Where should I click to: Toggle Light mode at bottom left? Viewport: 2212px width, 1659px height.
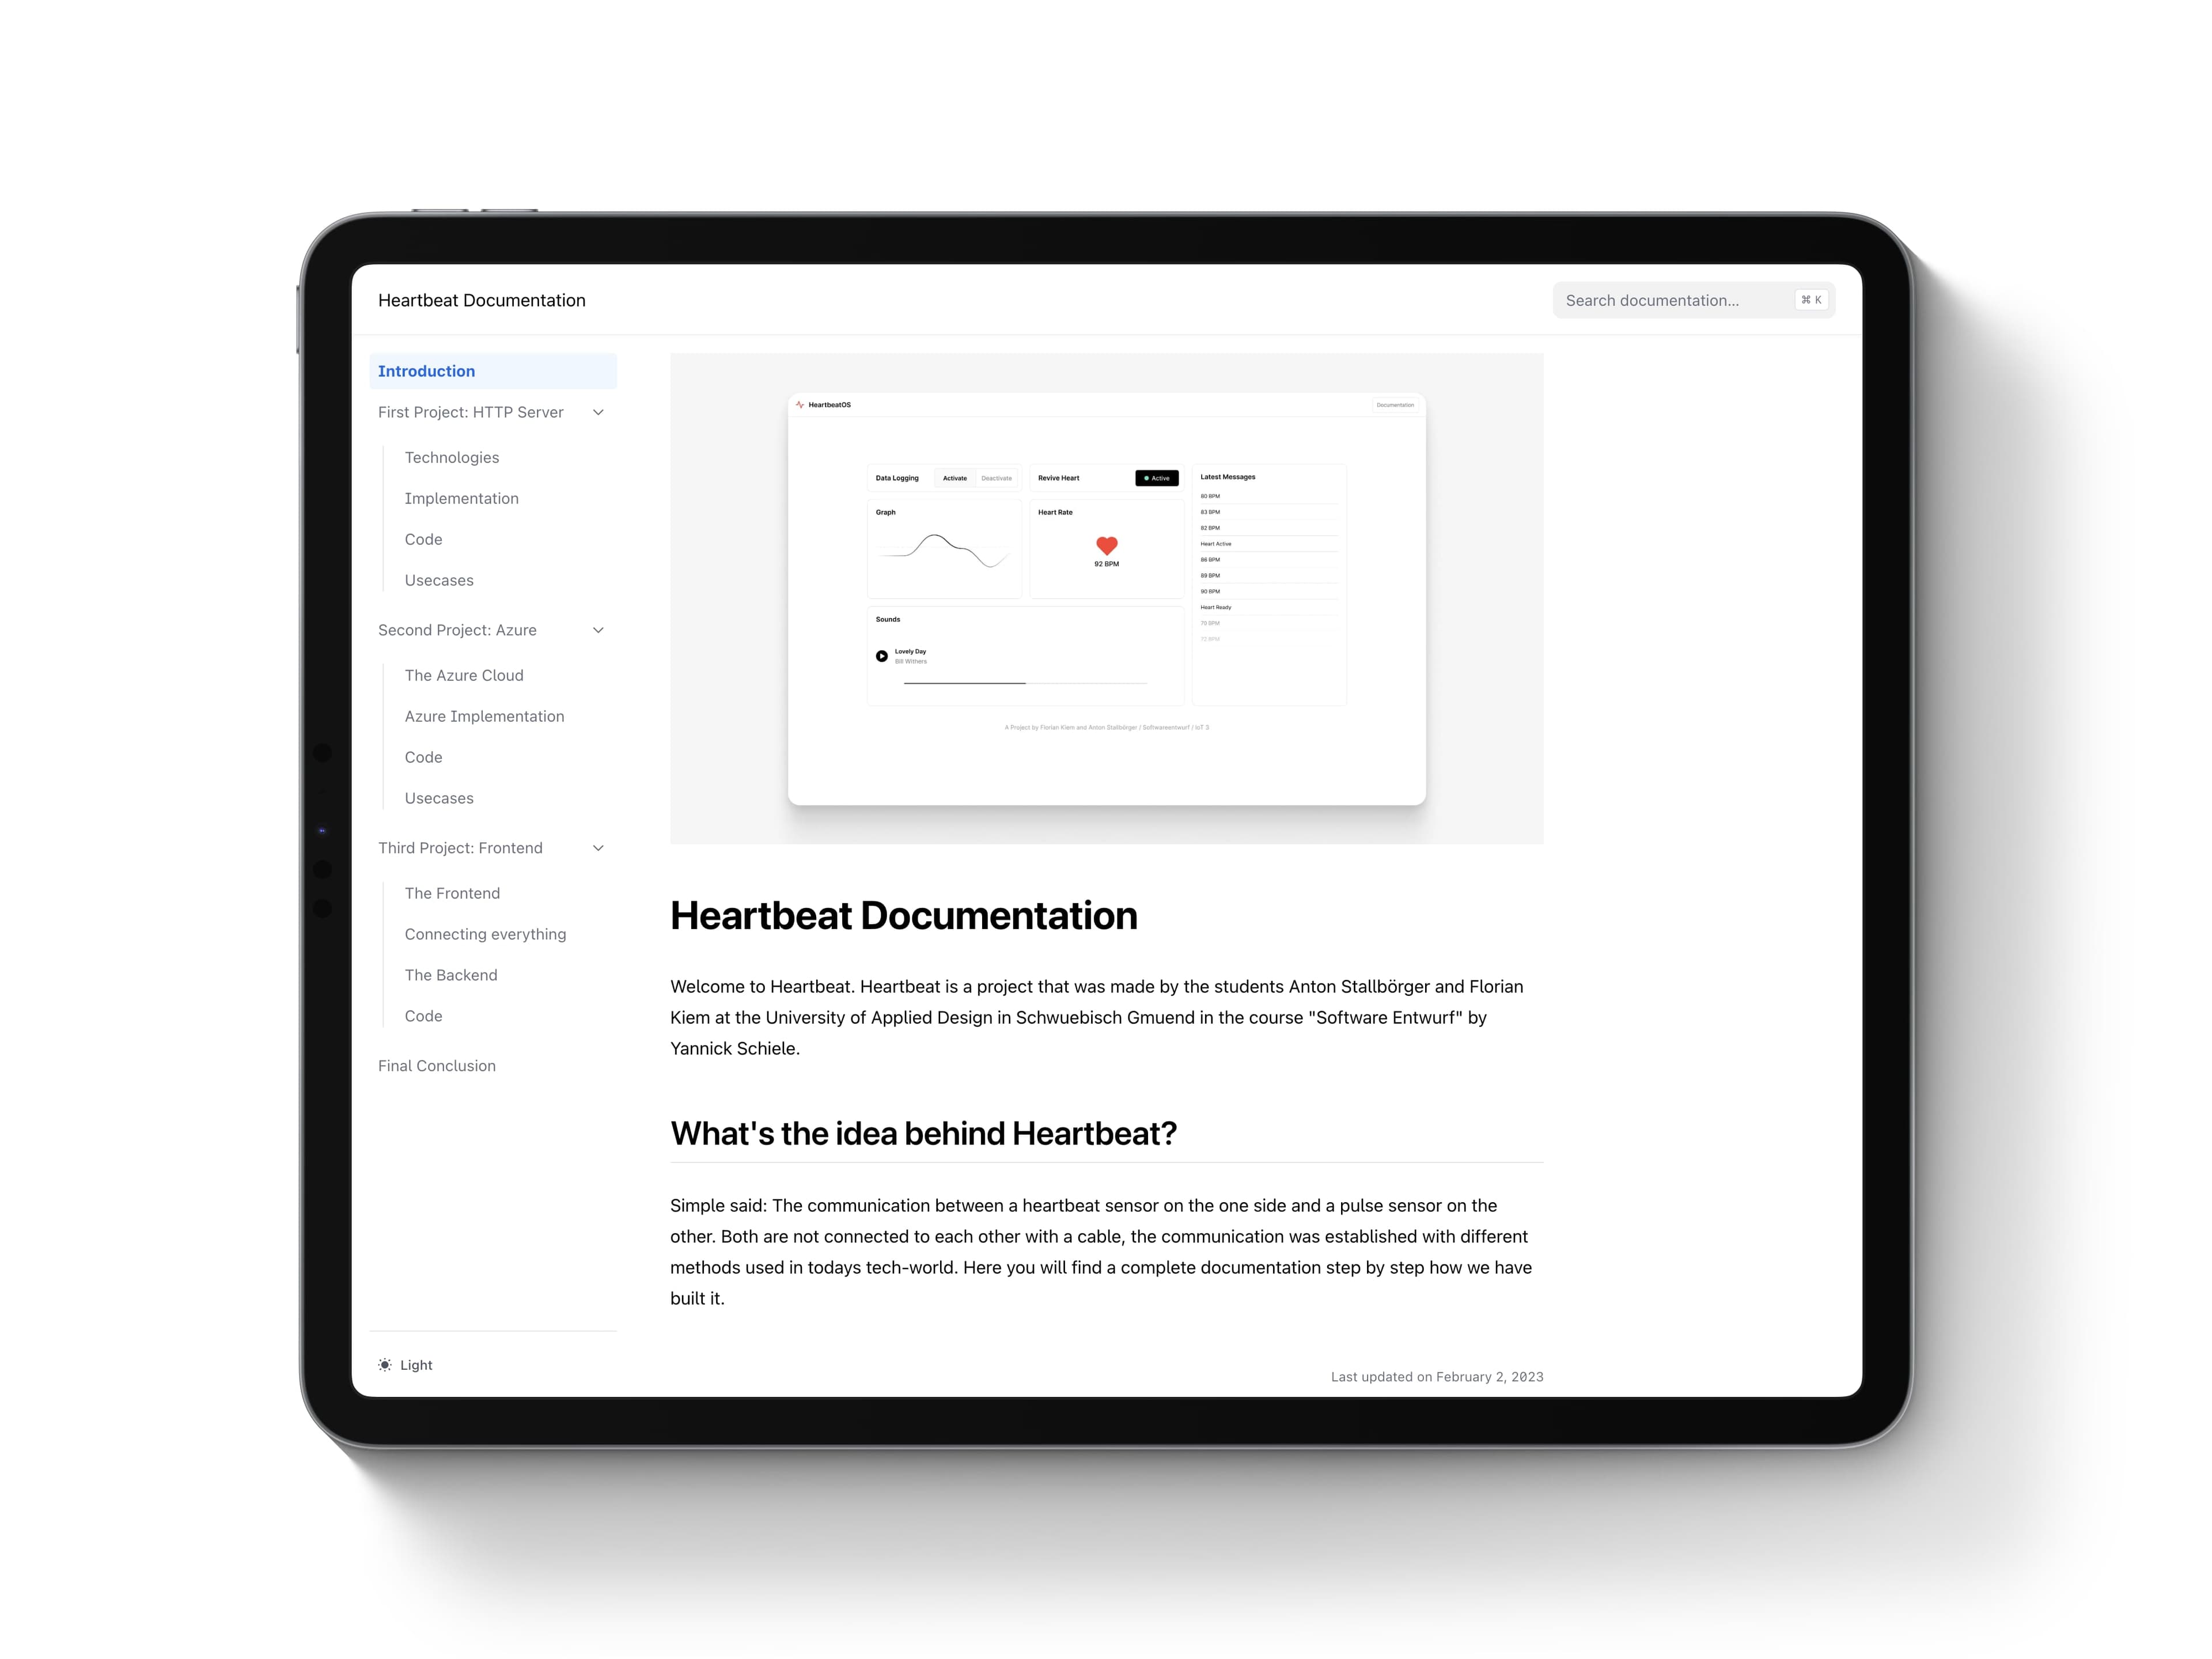[404, 1365]
